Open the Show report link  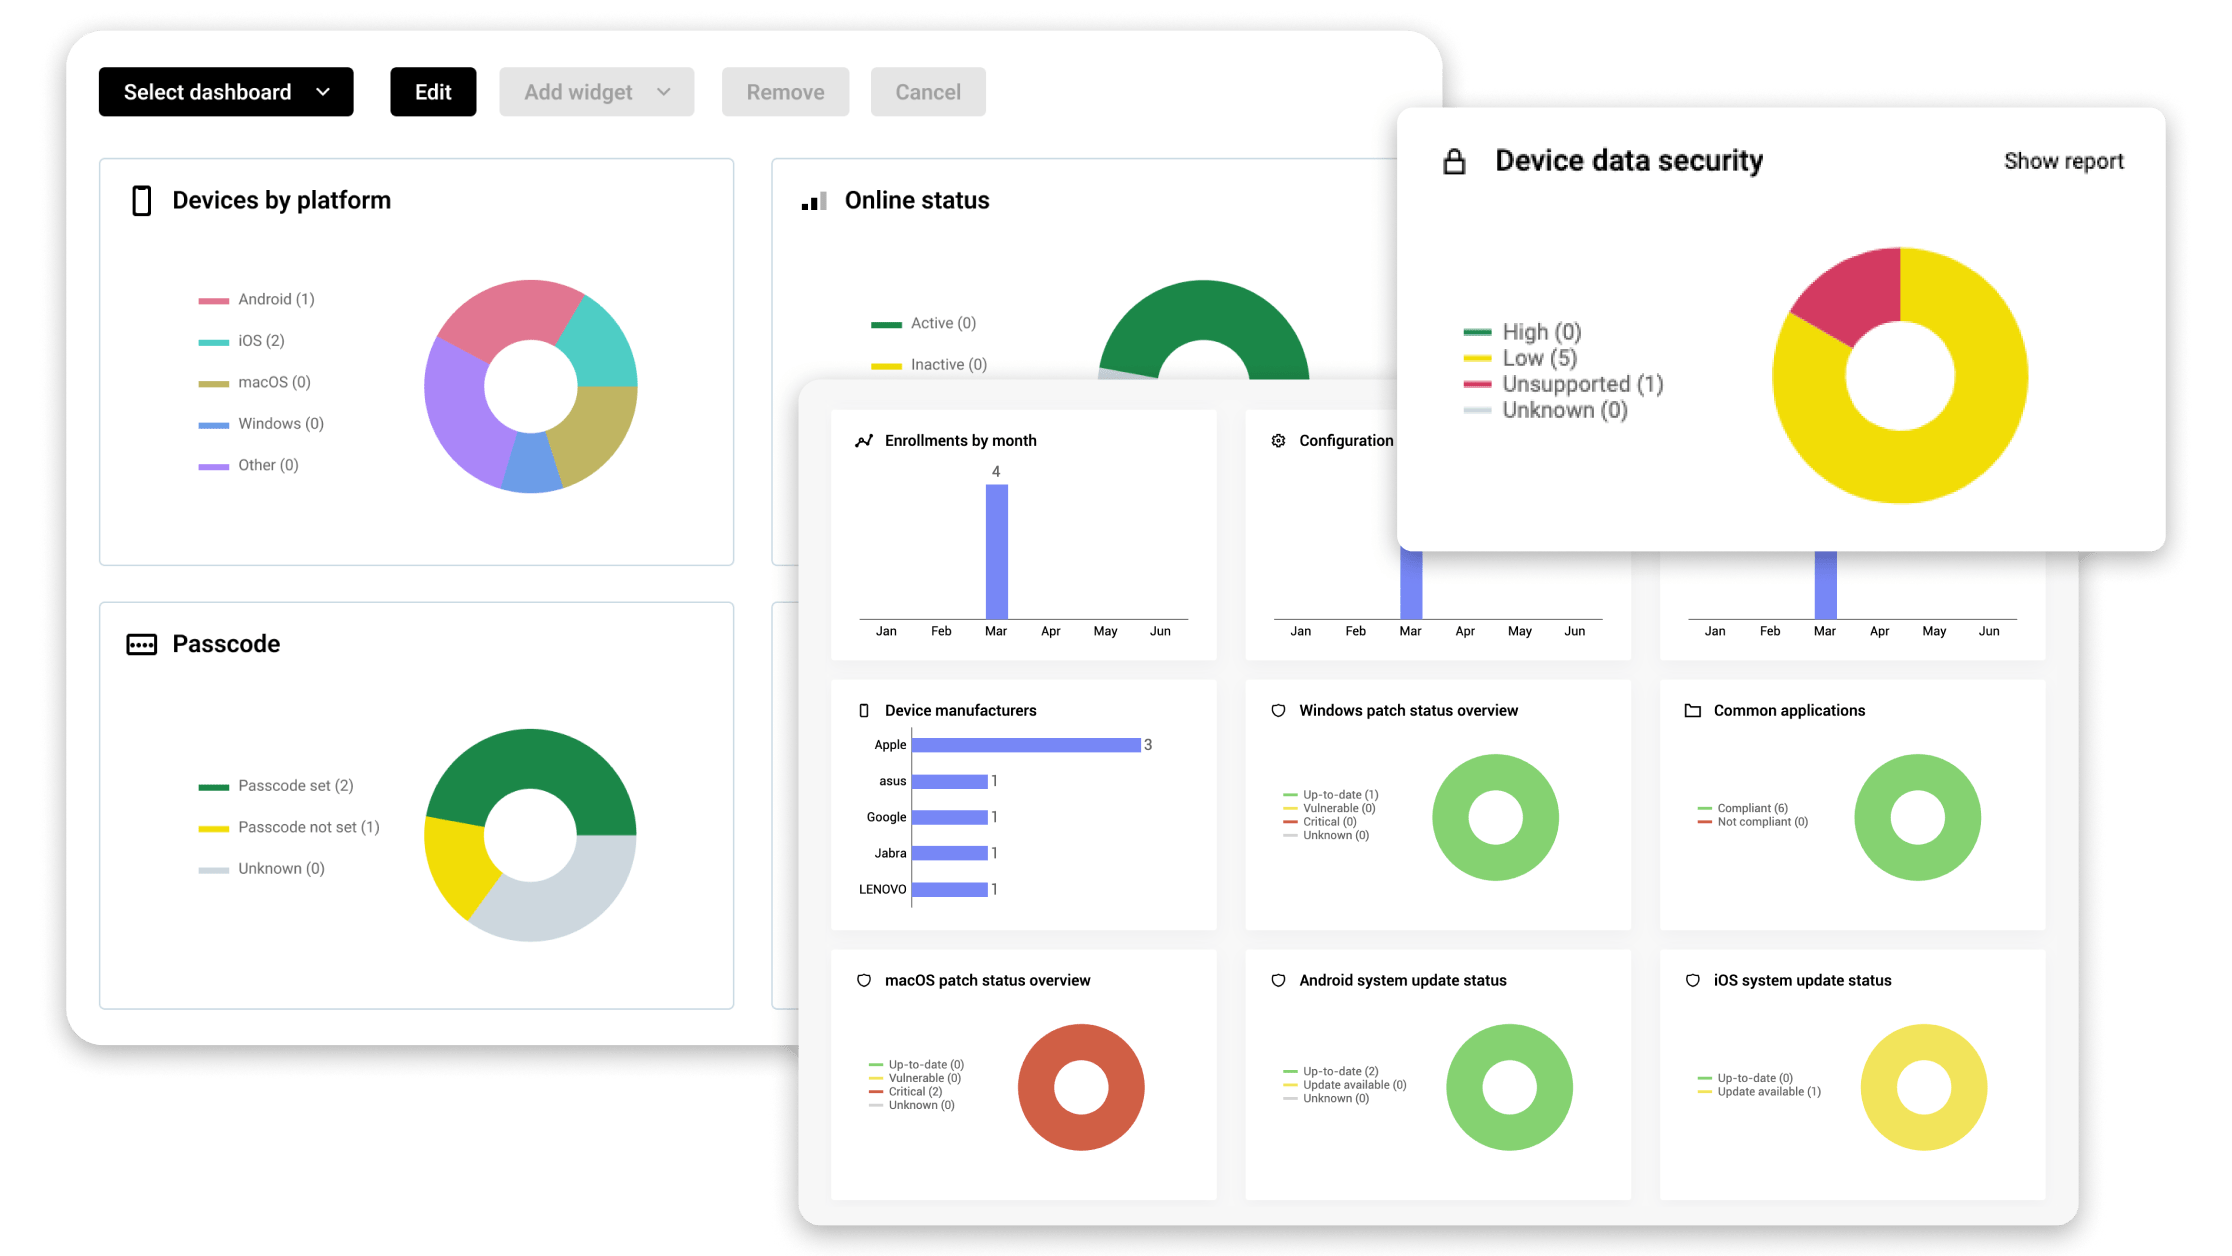[x=2063, y=162]
